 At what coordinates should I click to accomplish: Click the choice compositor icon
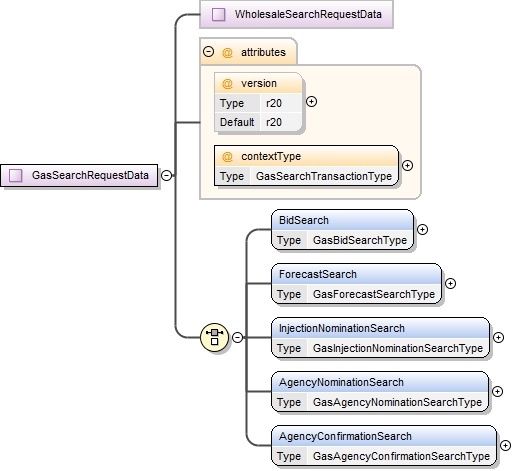pos(215,337)
